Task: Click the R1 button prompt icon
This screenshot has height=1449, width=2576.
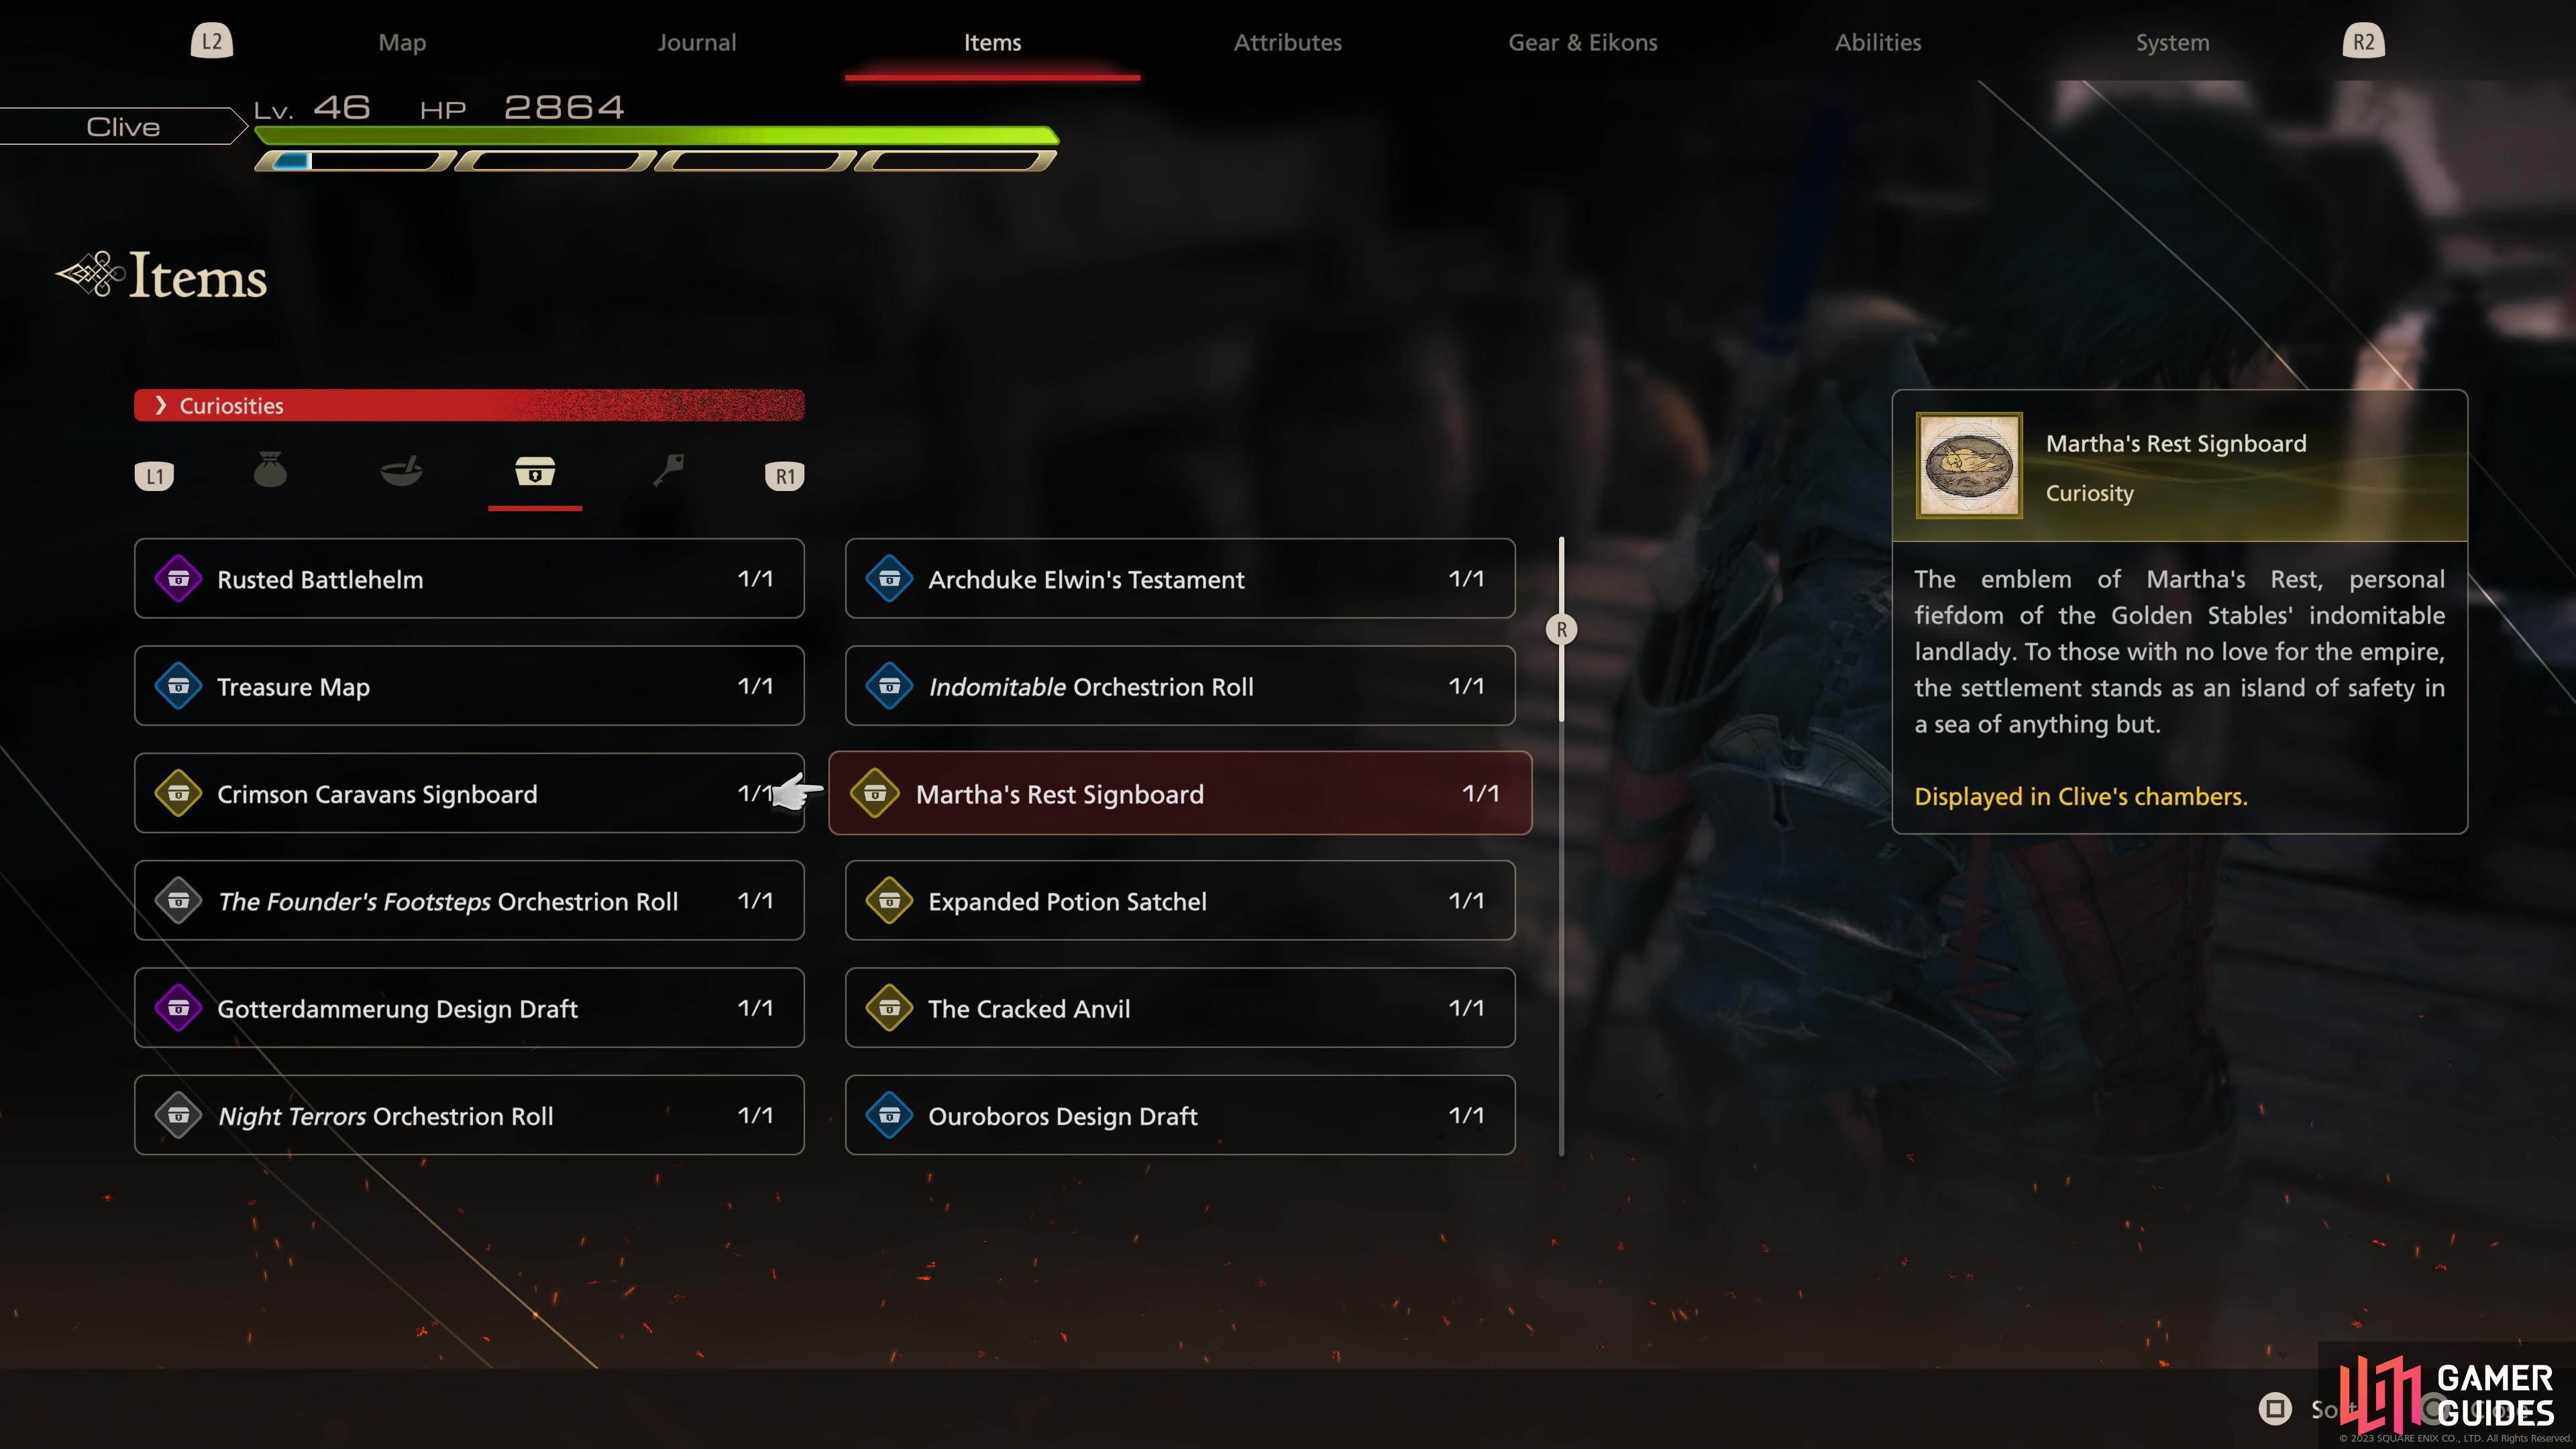Action: coord(785,476)
